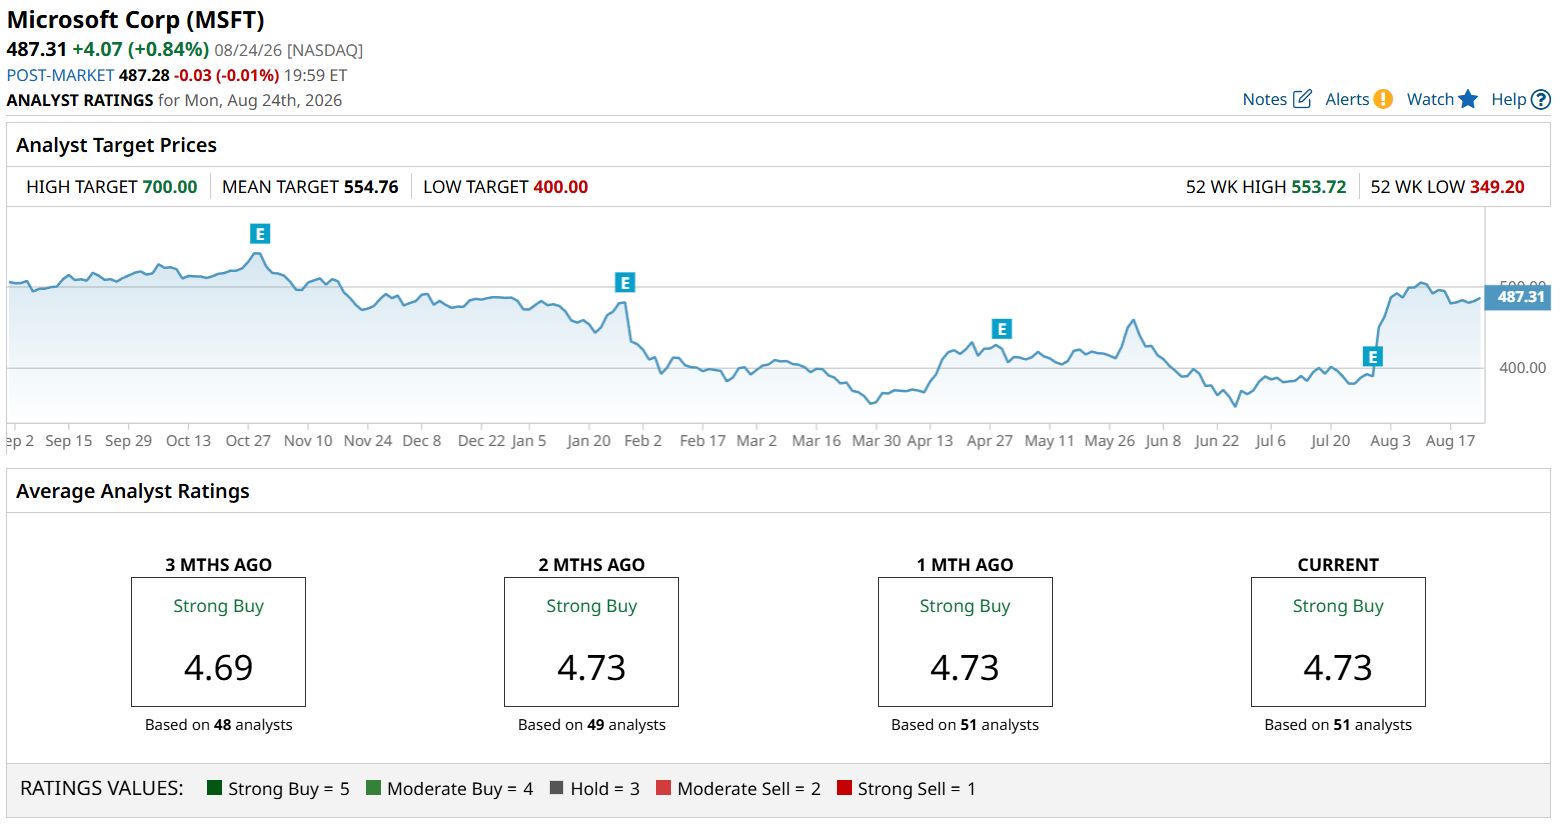
Task: Click the orange Alerts exclamation icon
Action: click(1383, 99)
